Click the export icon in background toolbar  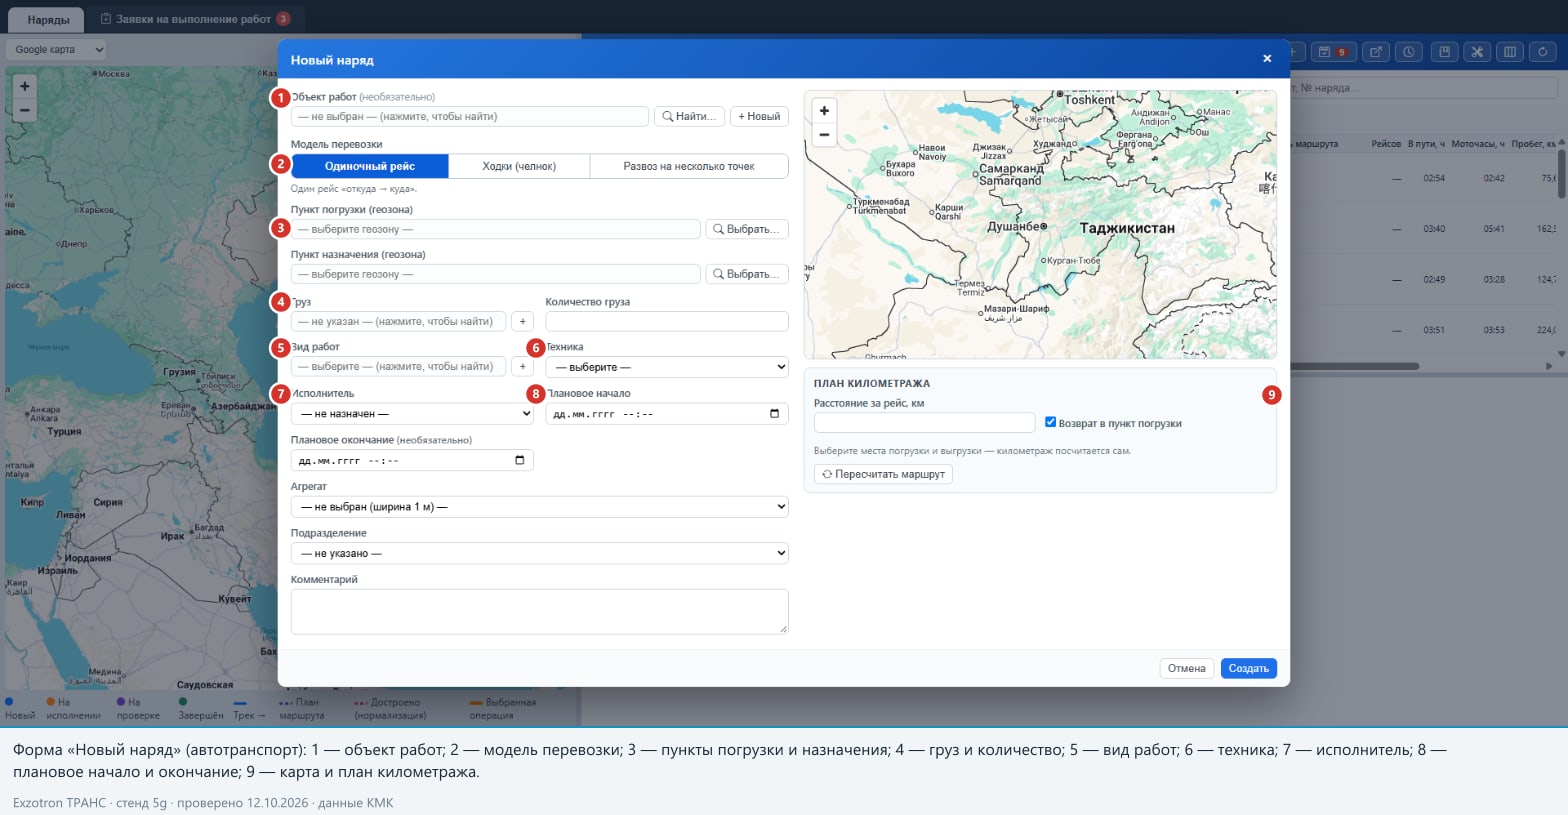(1376, 52)
